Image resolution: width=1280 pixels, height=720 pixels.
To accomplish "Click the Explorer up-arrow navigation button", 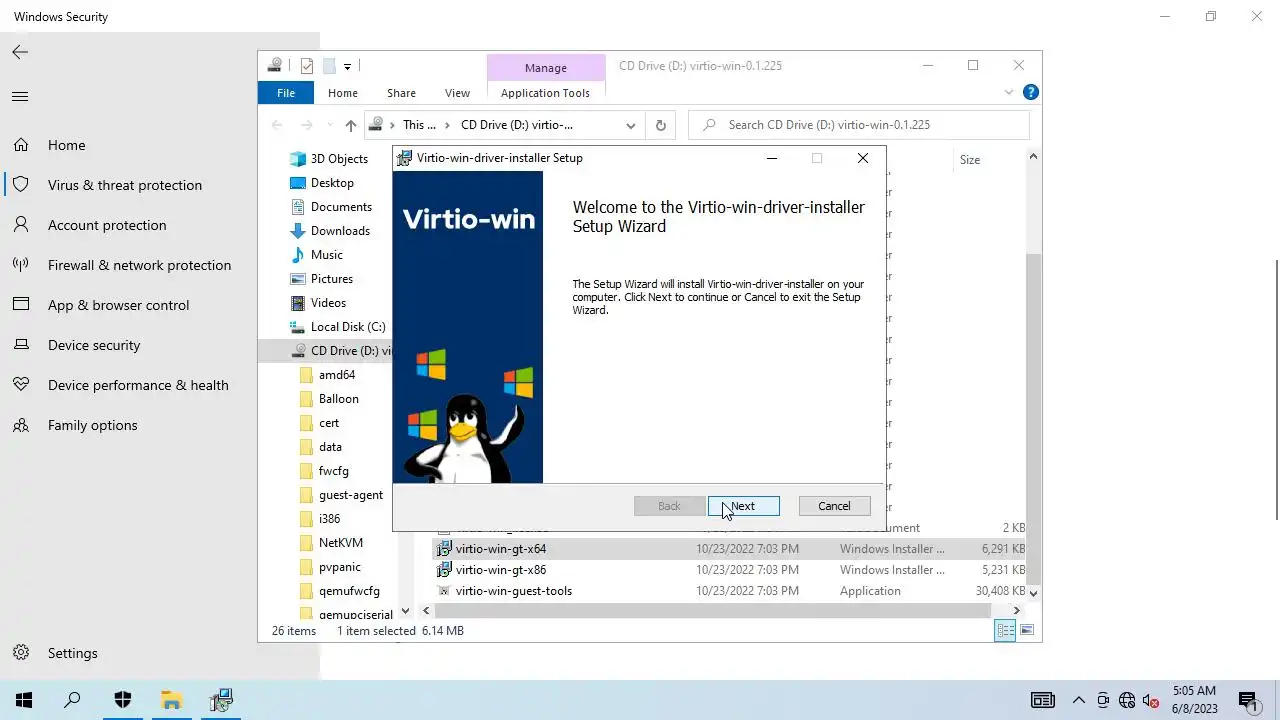I will pos(350,125).
